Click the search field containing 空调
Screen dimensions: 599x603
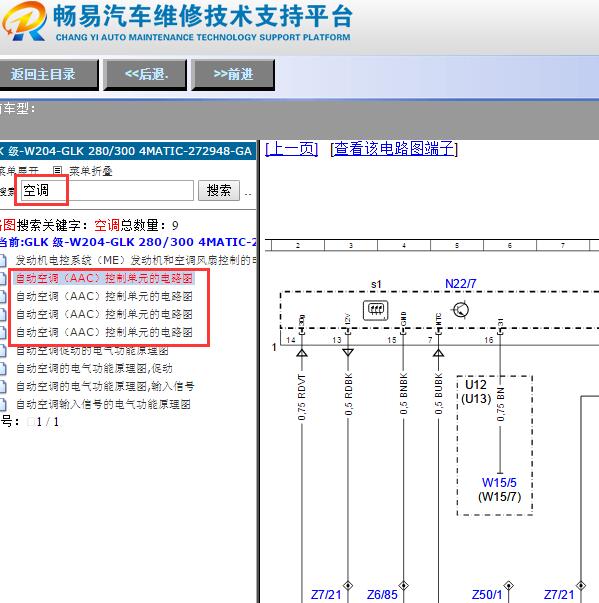click(x=107, y=190)
